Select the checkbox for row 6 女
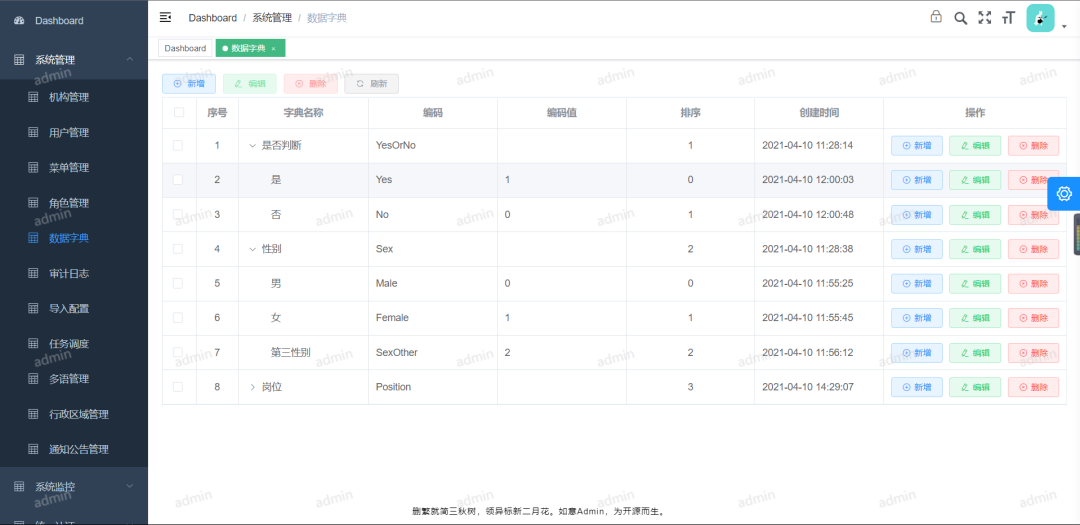1080x525 pixels. tap(178, 318)
